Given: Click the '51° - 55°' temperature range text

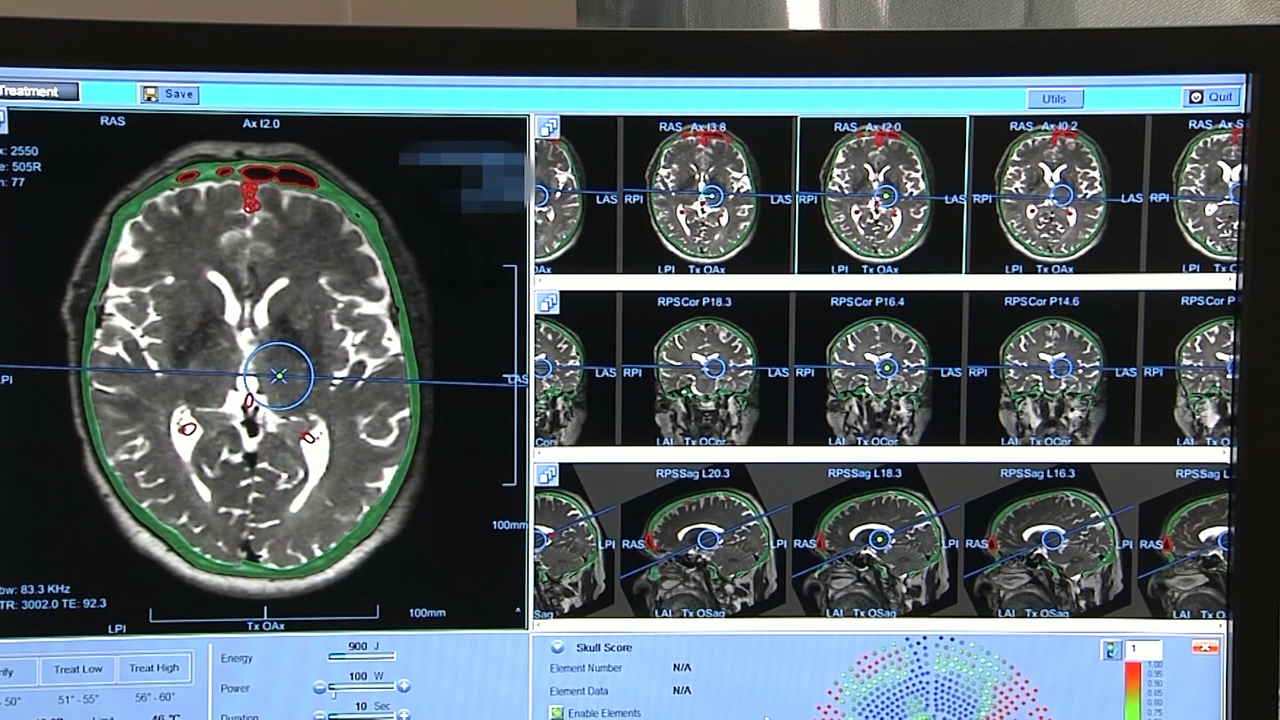Looking at the screenshot, I should (80, 699).
